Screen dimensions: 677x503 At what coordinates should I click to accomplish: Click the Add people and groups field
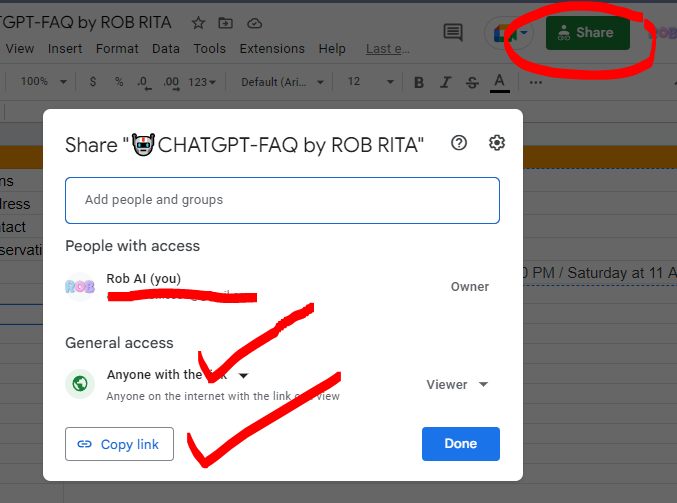point(282,200)
